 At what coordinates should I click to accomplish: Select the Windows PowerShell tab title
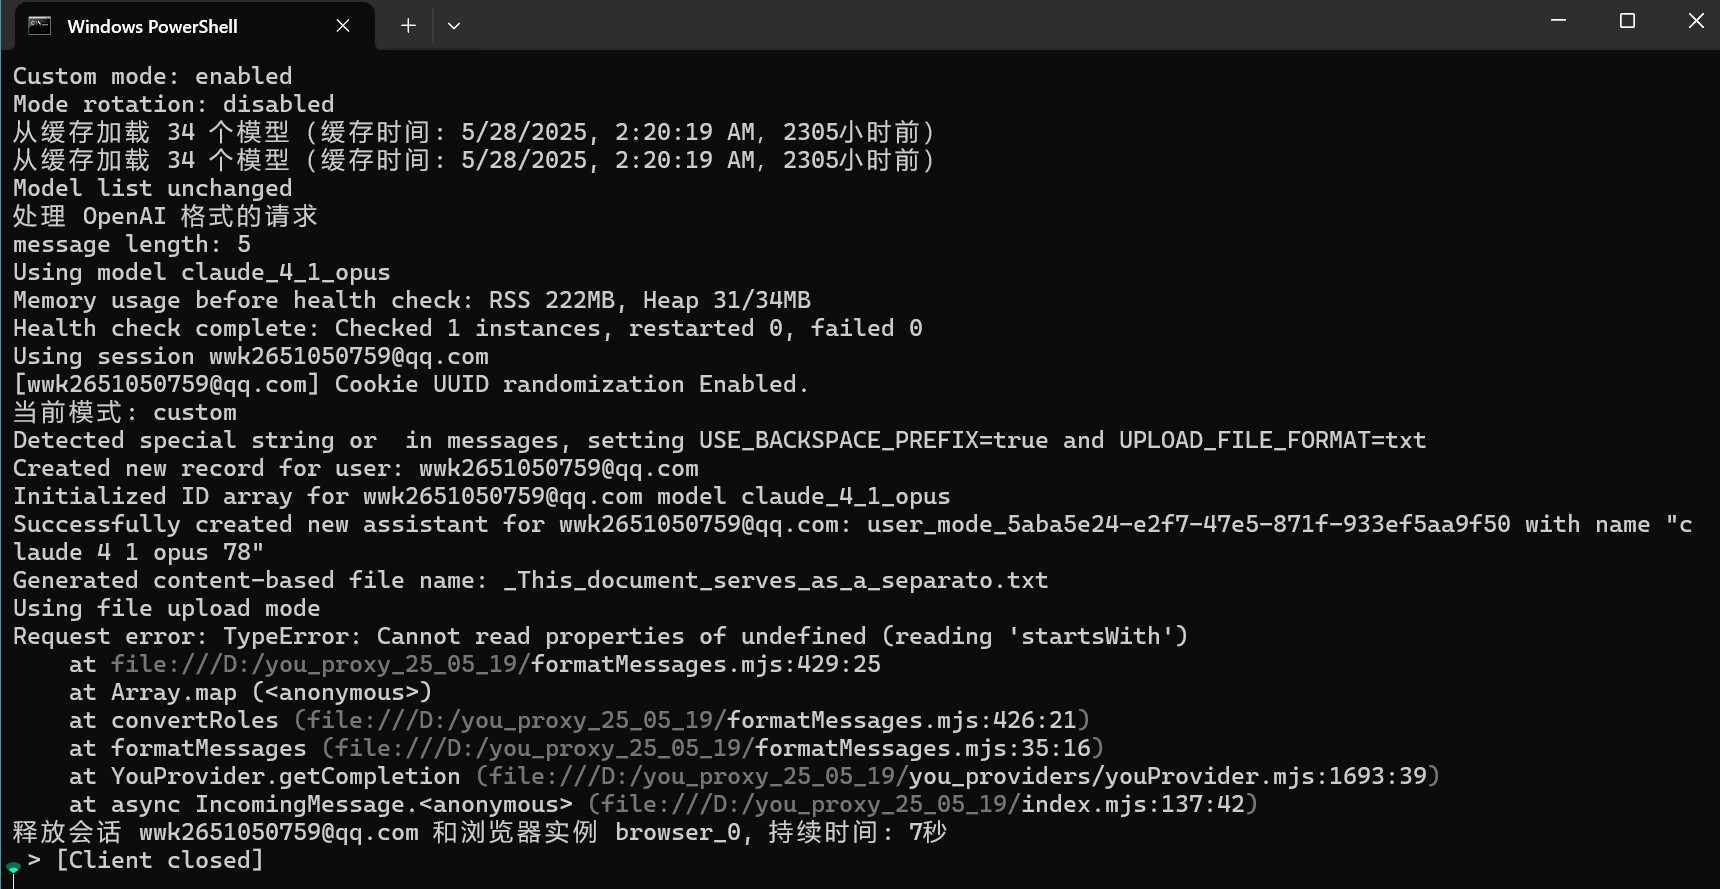click(152, 27)
